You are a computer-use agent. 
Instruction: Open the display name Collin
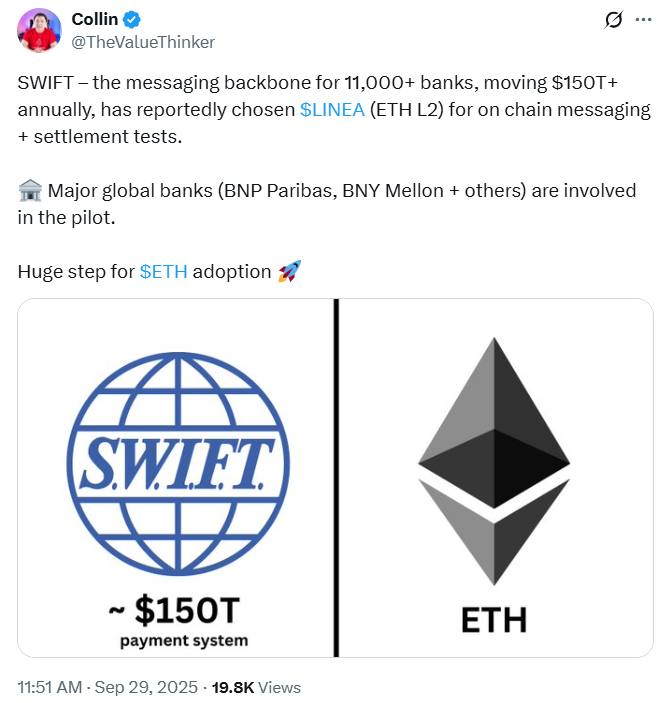(95, 19)
